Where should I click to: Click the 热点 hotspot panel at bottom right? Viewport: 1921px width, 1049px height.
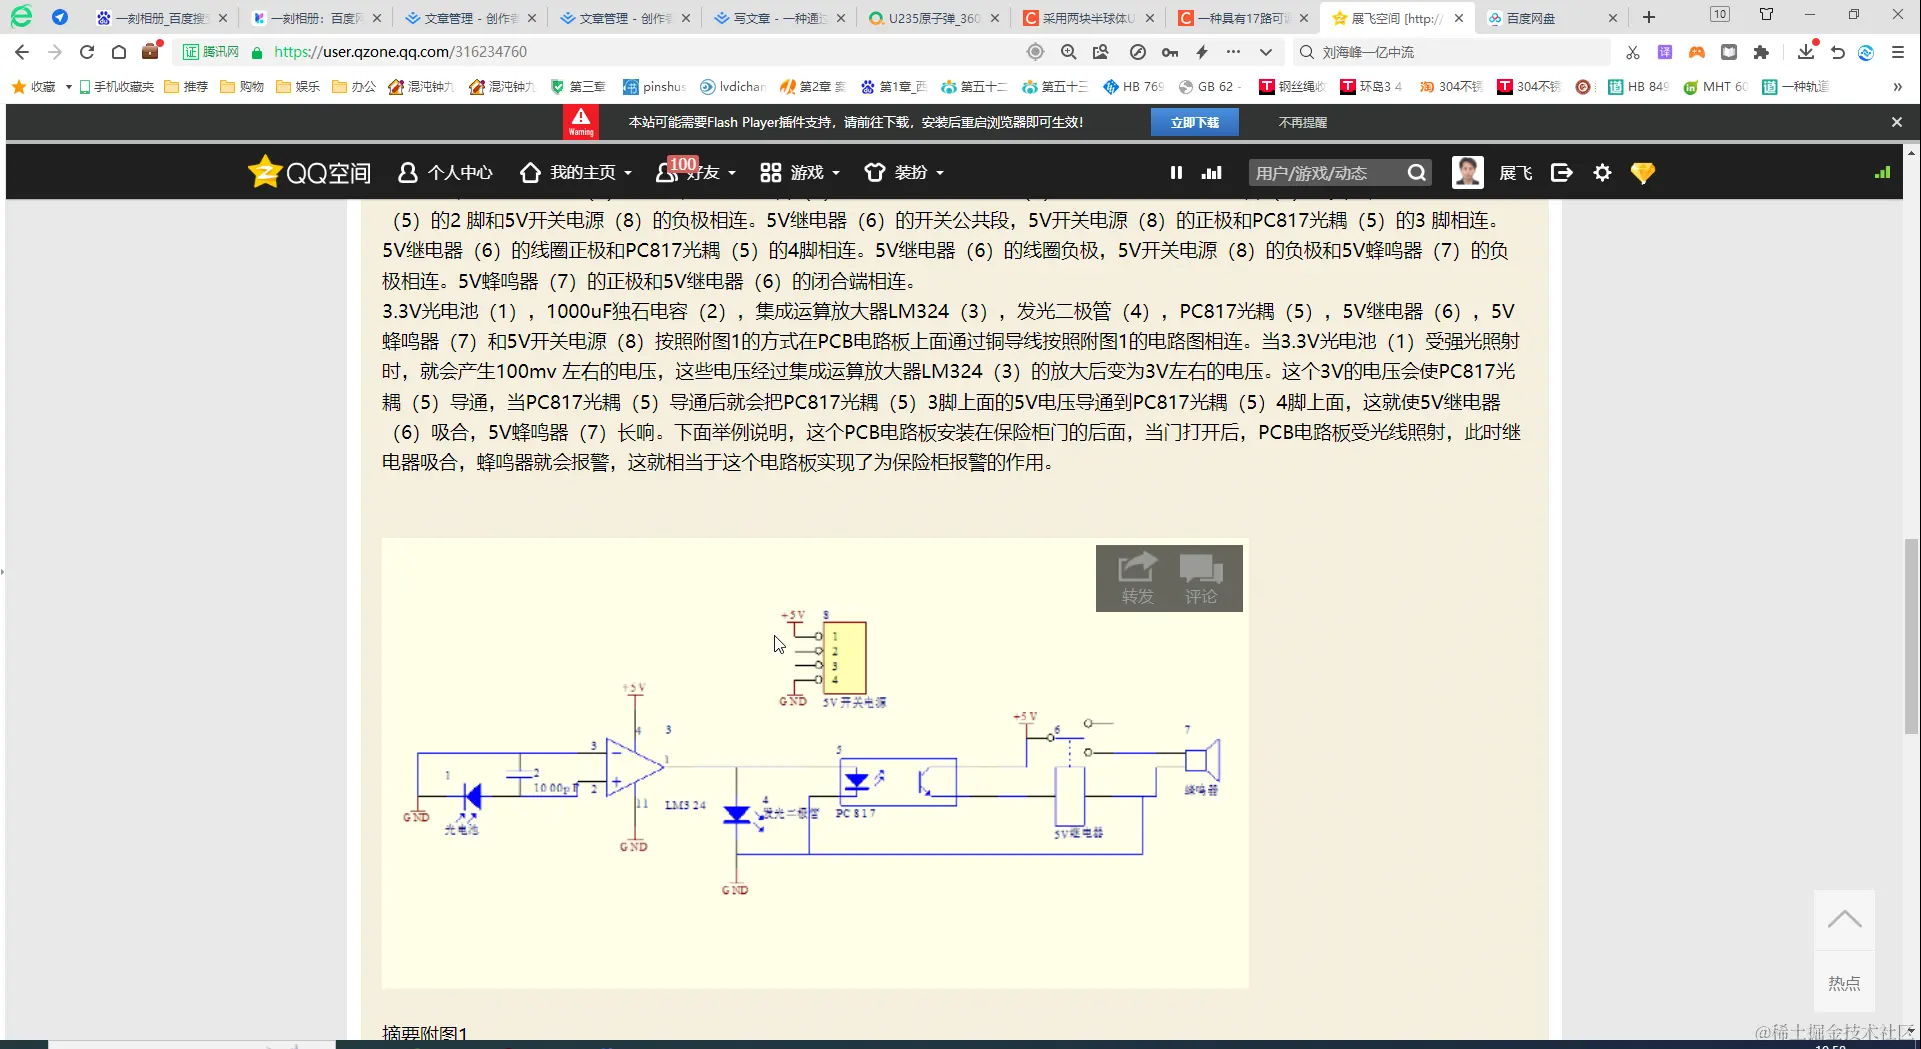pyautogui.click(x=1845, y=982)
